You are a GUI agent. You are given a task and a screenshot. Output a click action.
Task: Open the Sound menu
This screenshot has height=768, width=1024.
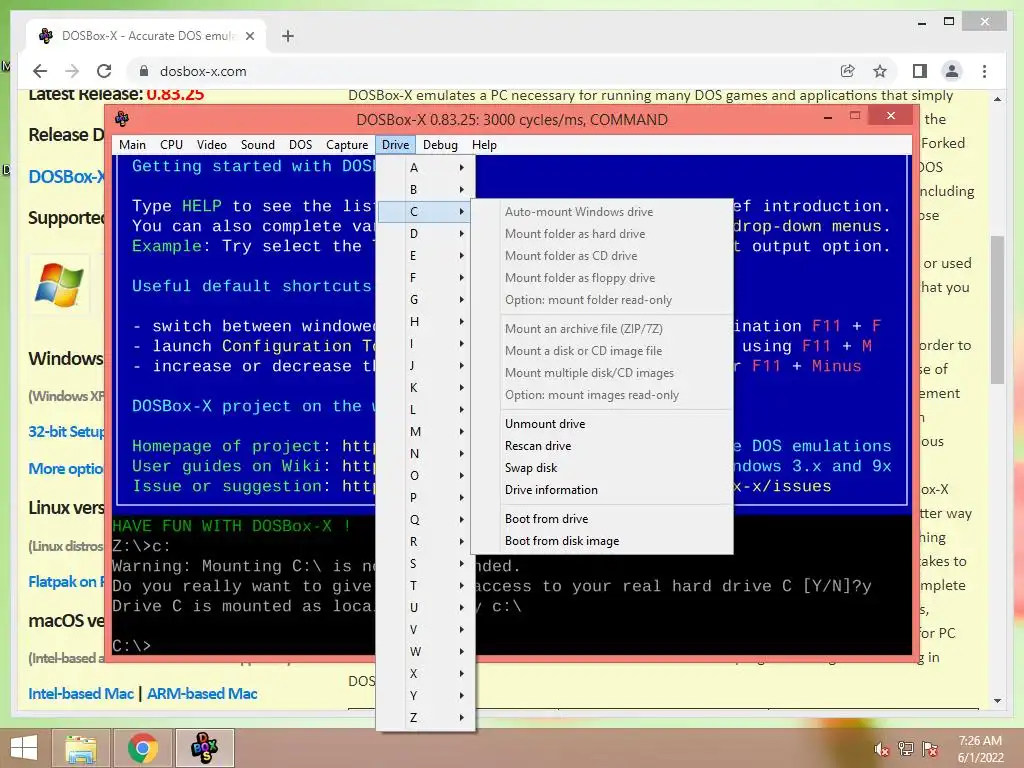[258, 145]
